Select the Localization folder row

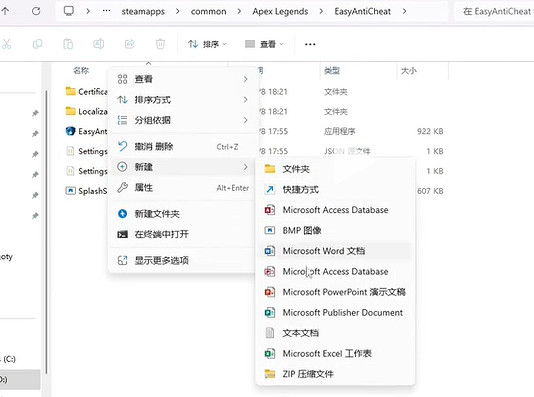87,111
